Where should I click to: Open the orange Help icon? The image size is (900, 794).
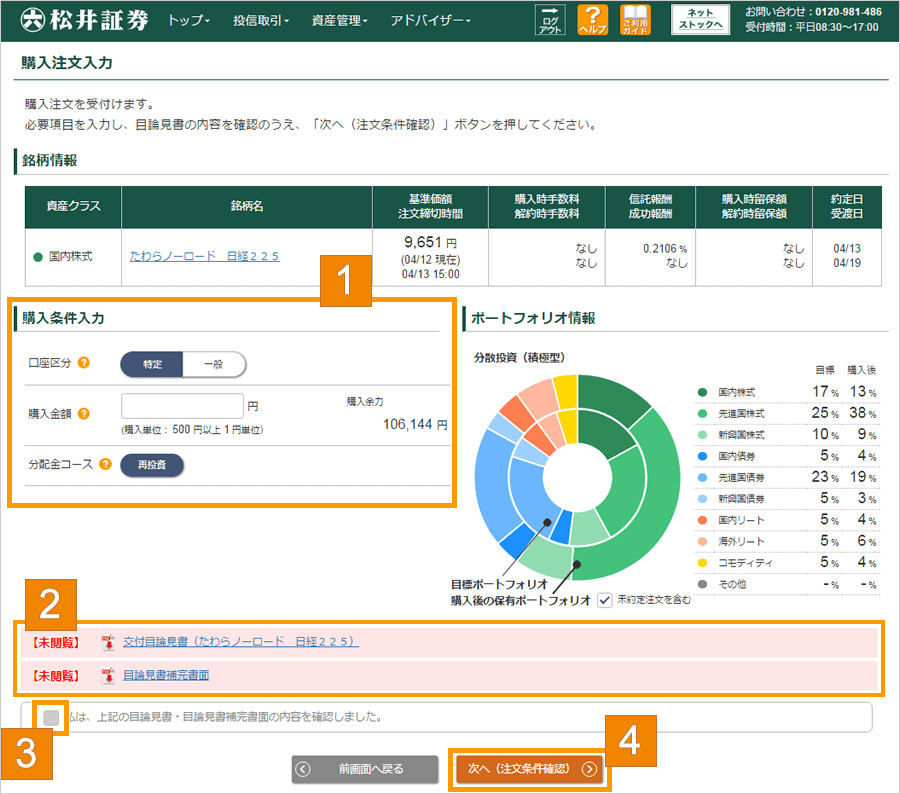592,20
